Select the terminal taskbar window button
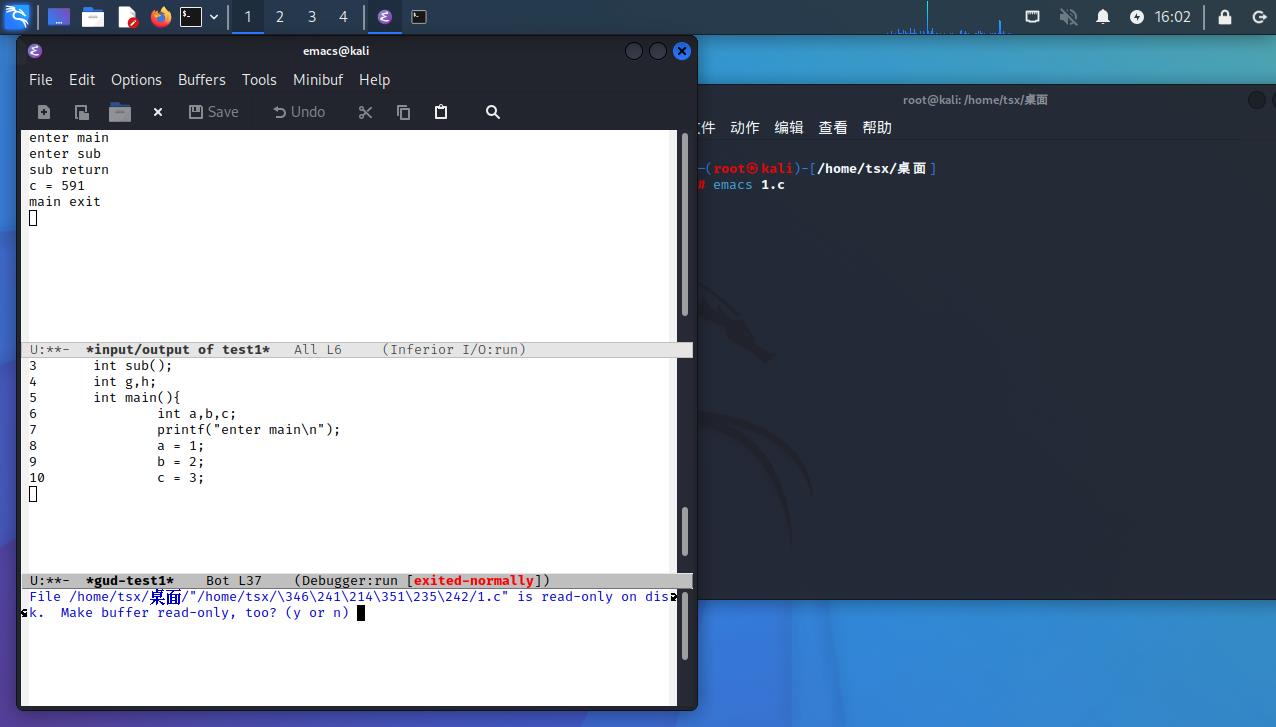The width and height of the screenshot is (1276, 727). pyautogui.click(x=419, y=17)
